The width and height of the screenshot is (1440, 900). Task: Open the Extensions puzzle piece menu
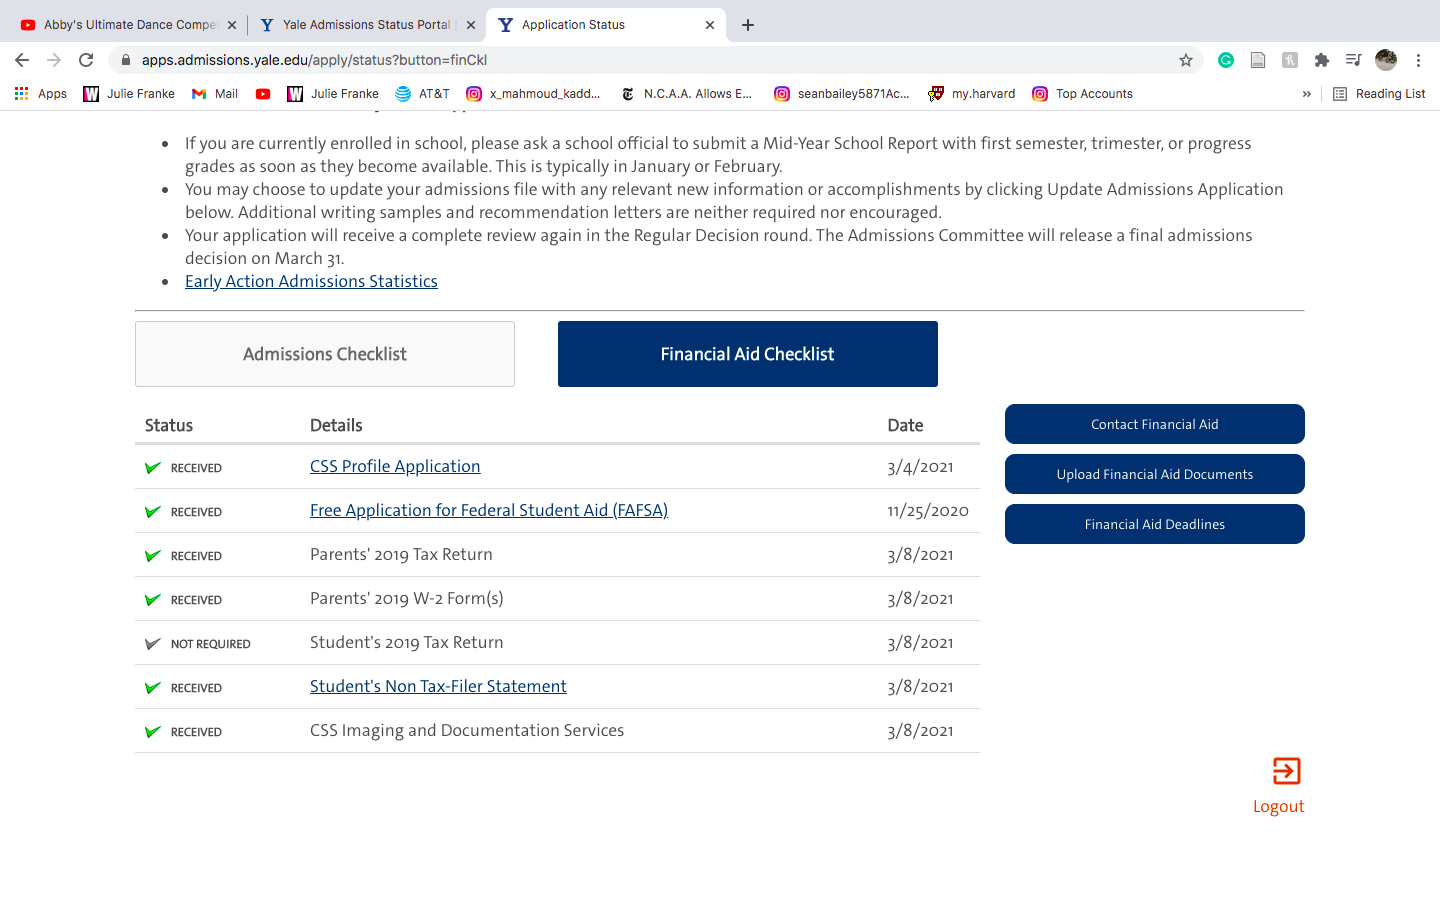(1322, 60)
